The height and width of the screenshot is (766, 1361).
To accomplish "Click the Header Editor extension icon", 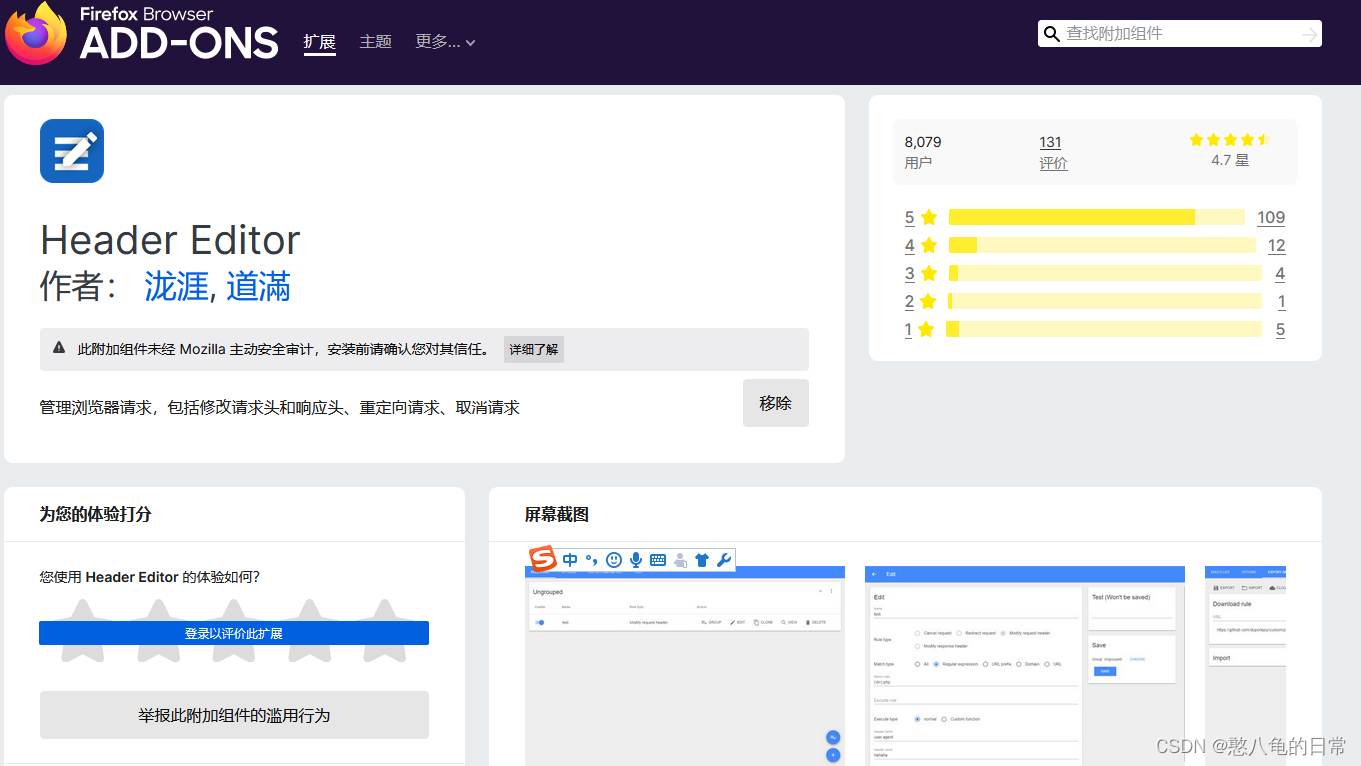I will (x=72, y=151).
